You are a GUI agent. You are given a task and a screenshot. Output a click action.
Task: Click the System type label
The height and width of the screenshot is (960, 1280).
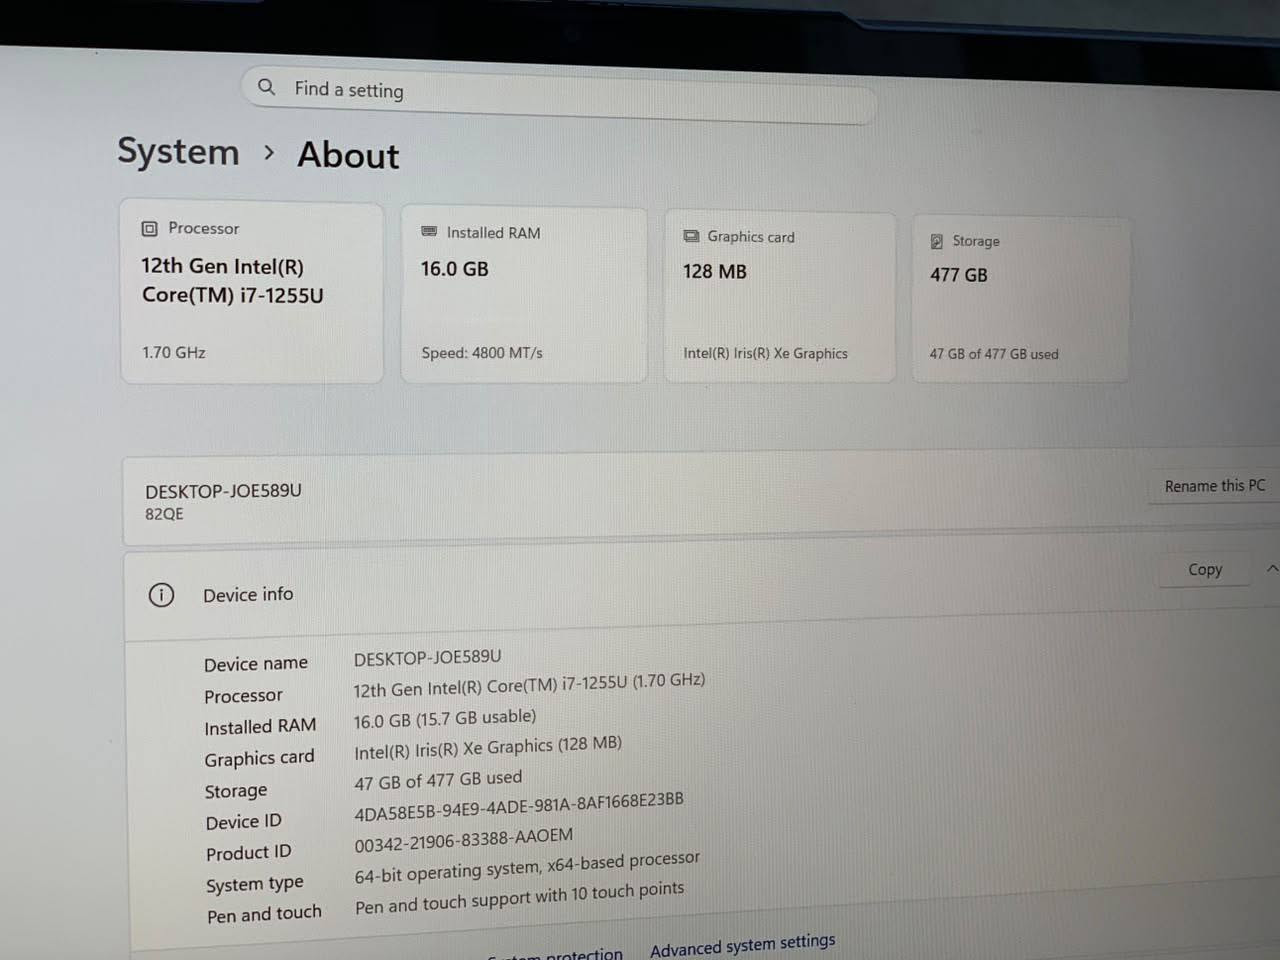pyautogui.click(x=255, y=885)
